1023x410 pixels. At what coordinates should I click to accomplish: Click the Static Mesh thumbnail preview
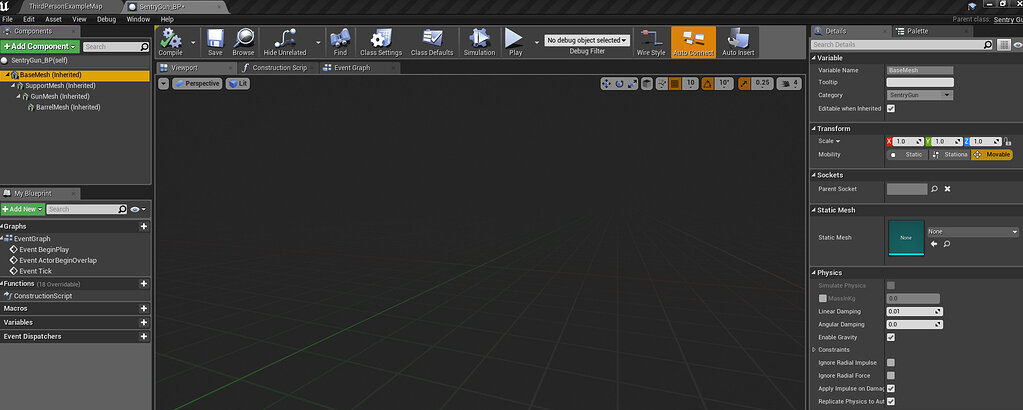coord(906,237)
